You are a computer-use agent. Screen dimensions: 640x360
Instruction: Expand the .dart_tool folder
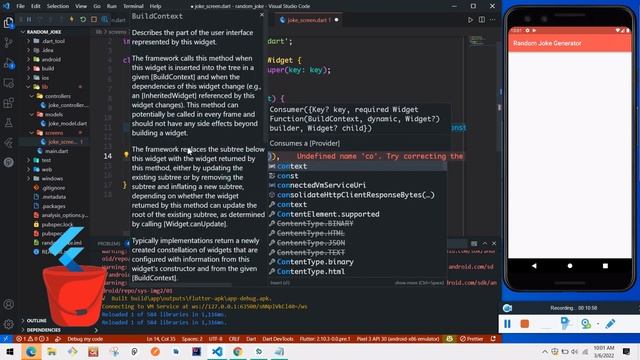coord(53,41)
